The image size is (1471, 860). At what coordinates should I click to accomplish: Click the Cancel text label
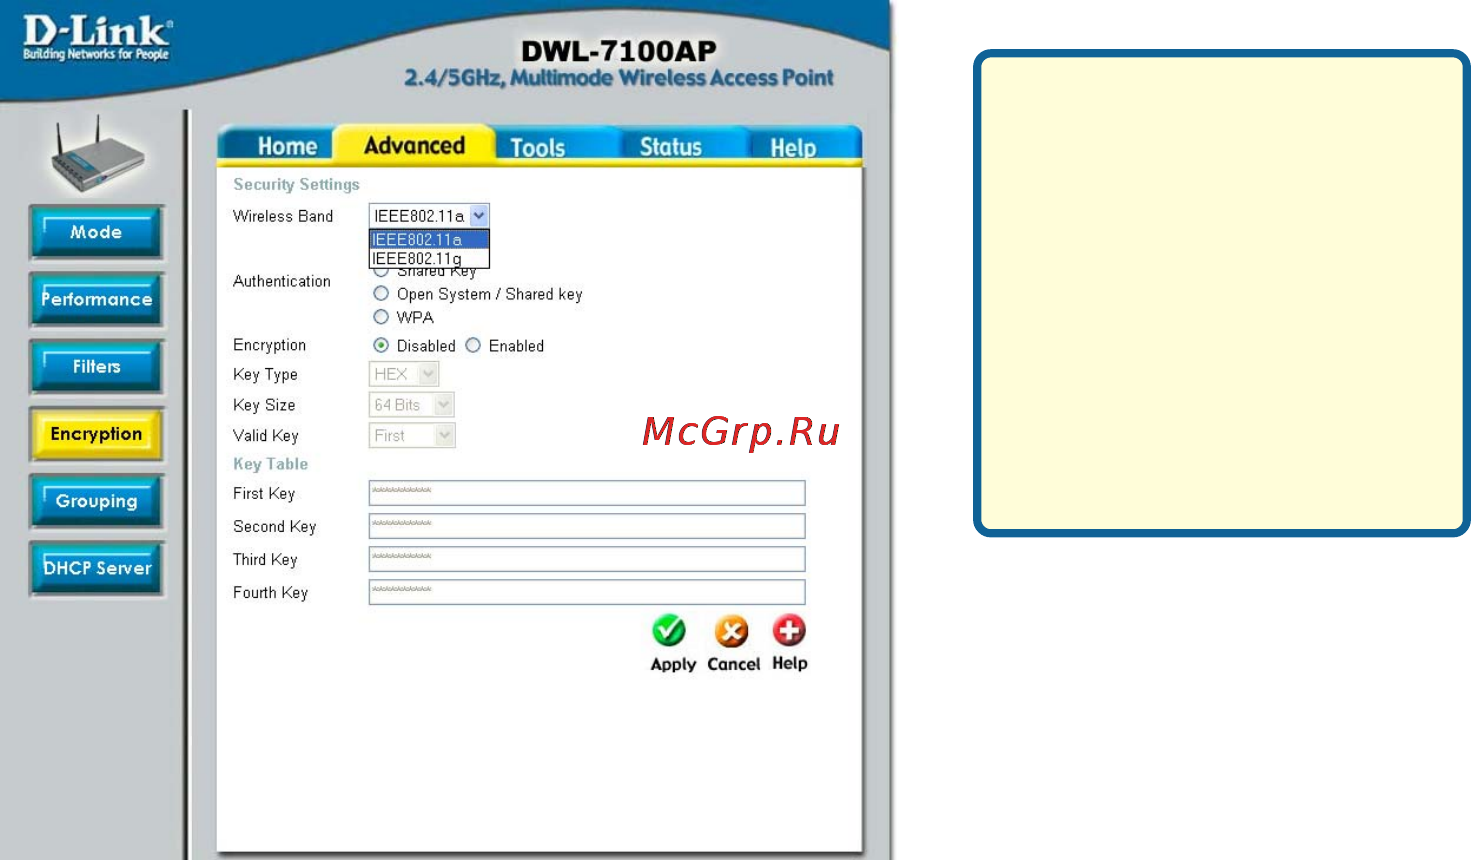pos(734,664)
